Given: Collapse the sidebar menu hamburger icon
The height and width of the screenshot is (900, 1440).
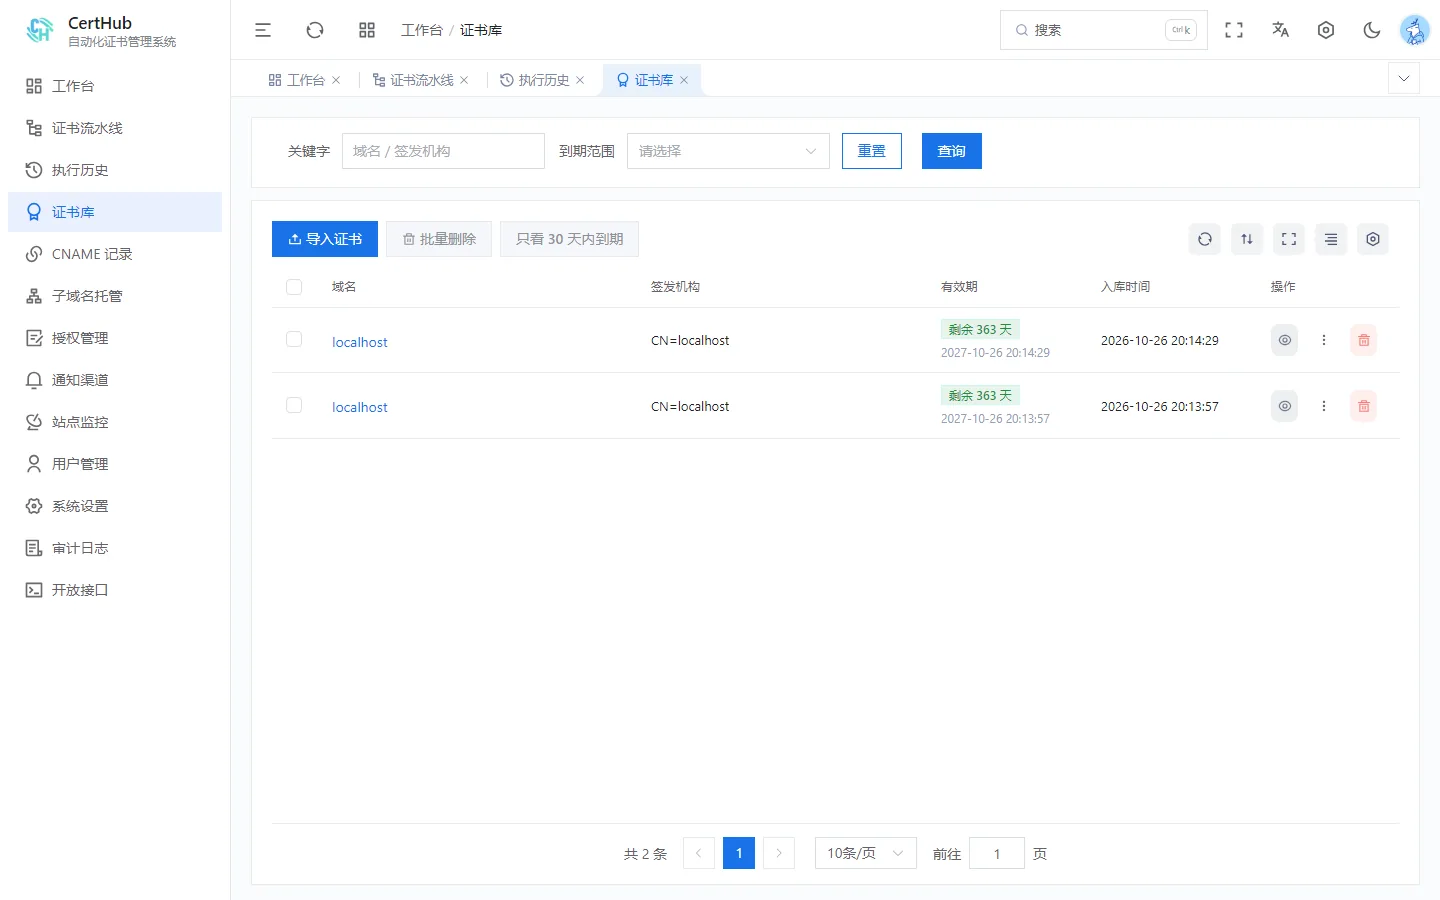Looking at the screenshot, I should 263,30.
